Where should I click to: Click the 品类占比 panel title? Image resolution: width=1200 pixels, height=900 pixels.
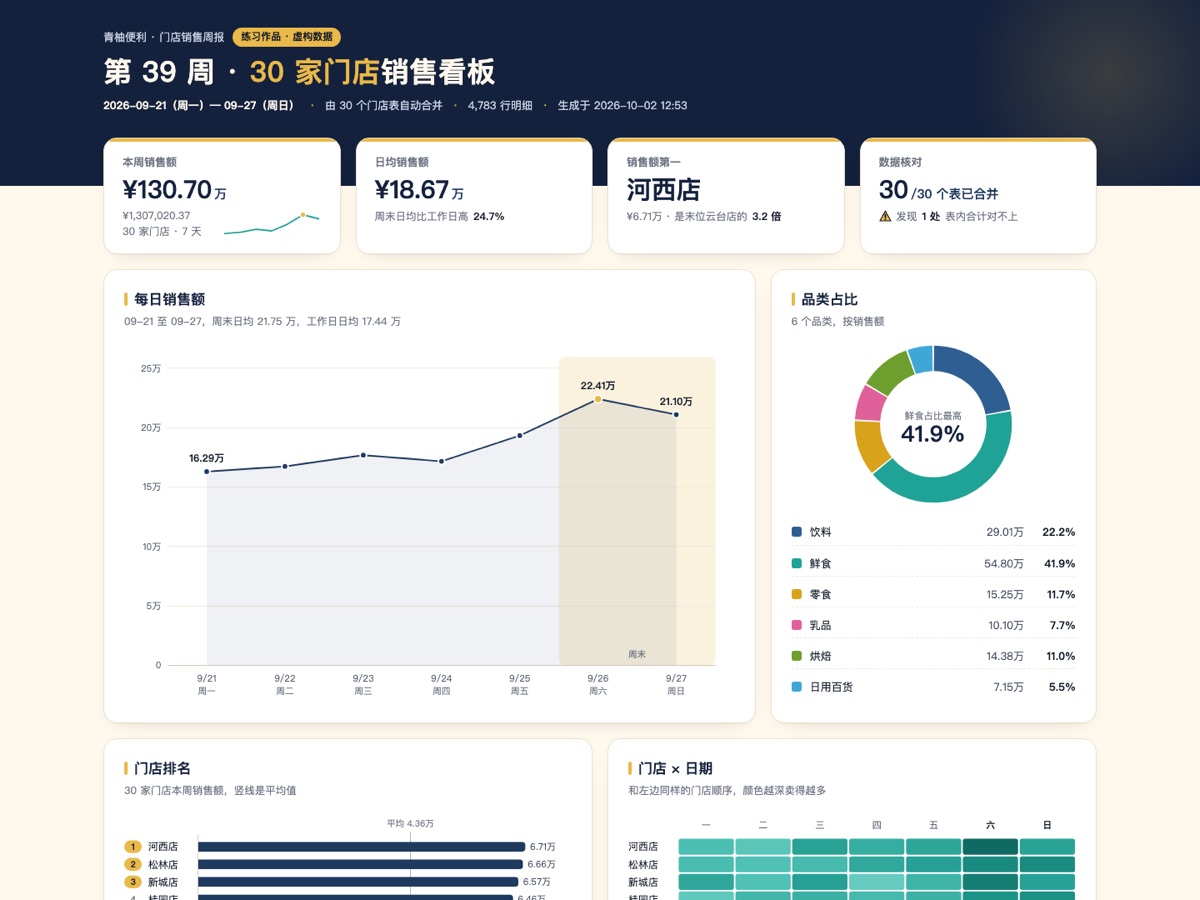[830, 299]
